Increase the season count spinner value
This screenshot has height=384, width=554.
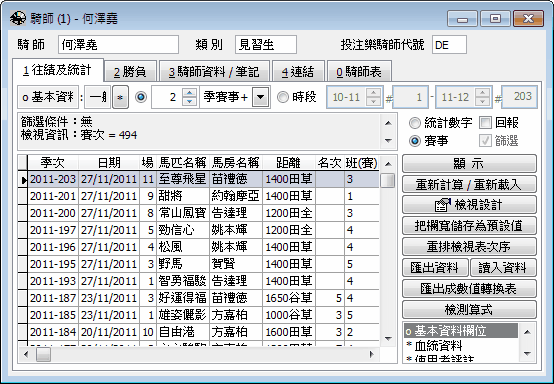(190, 93)
